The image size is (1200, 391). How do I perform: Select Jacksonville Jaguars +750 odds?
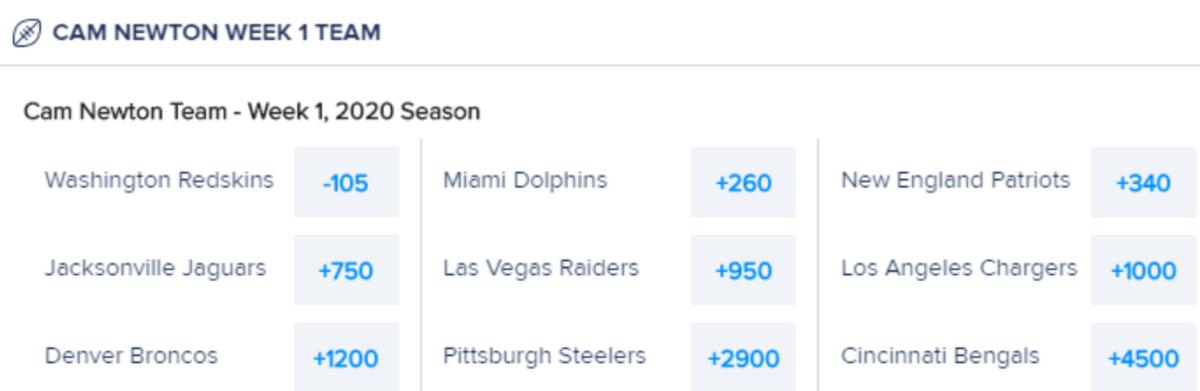pyautogui.click(x=346, y=271)
